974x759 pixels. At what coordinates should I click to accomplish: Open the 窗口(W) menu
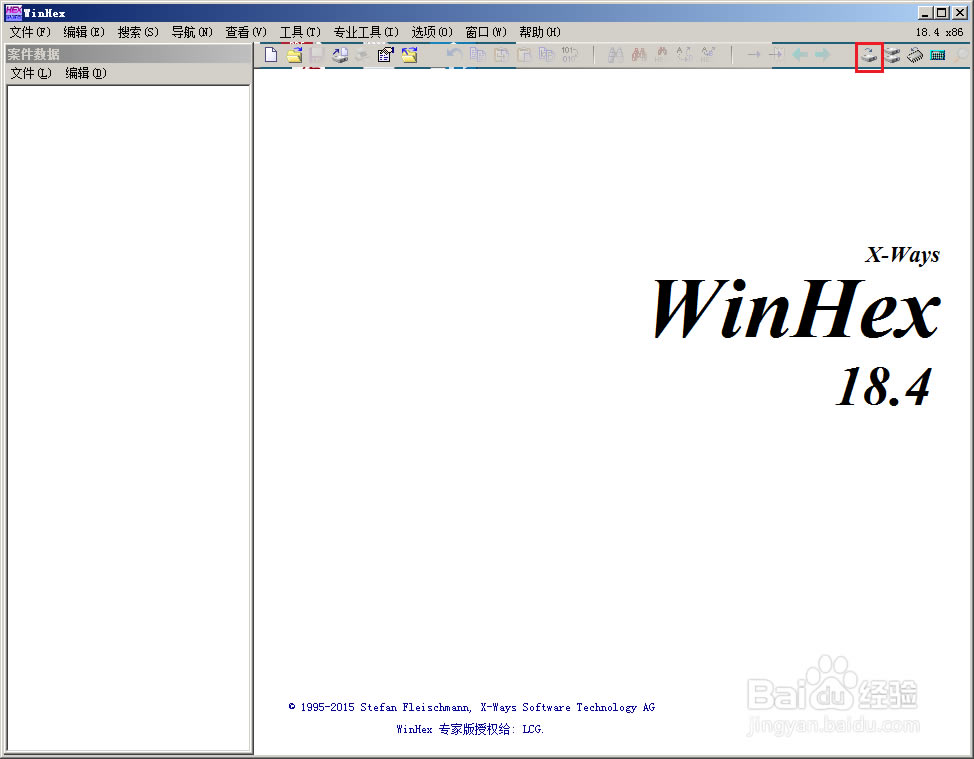click(x=486, y=32)
